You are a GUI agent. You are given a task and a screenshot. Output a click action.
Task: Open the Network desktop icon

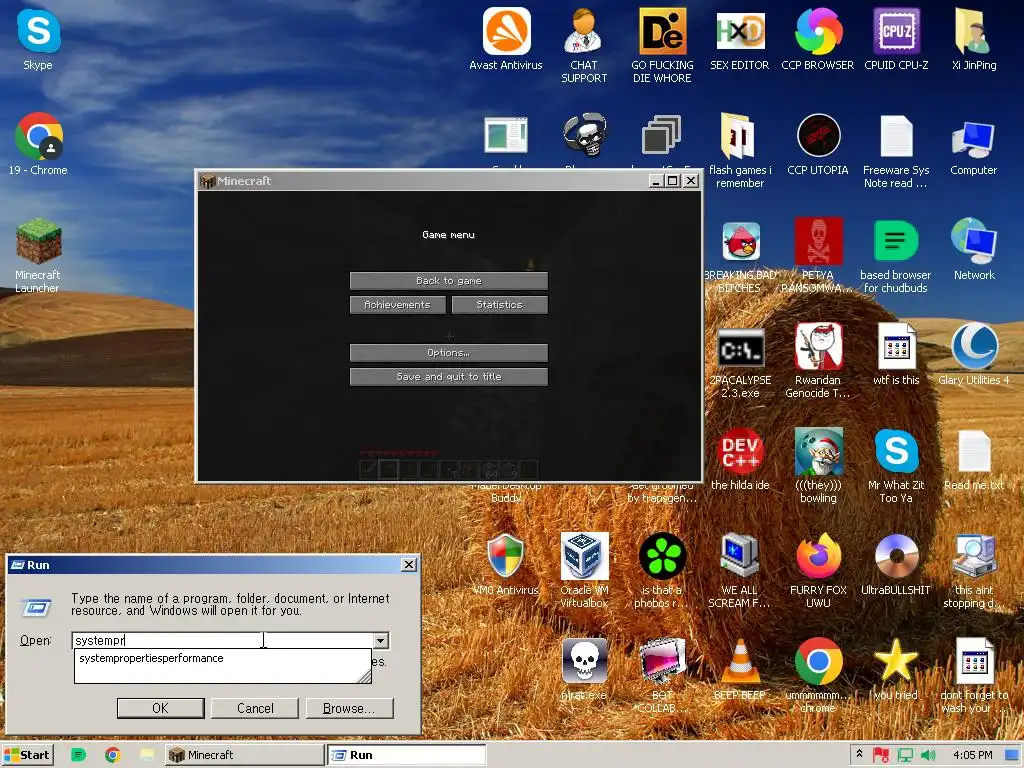point(974,249)
